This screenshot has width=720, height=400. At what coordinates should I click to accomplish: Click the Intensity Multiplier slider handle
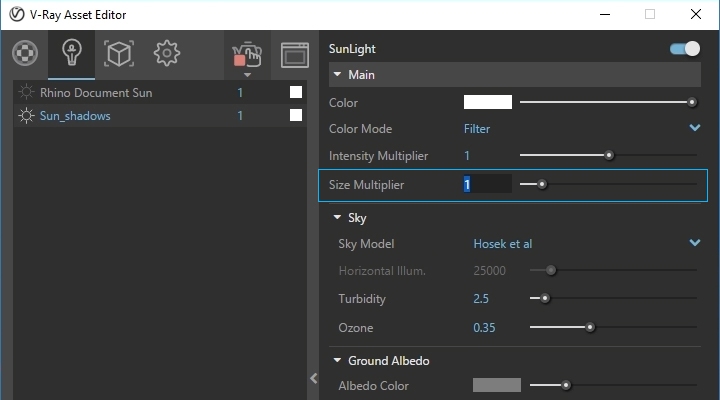(x=608, y=156)
